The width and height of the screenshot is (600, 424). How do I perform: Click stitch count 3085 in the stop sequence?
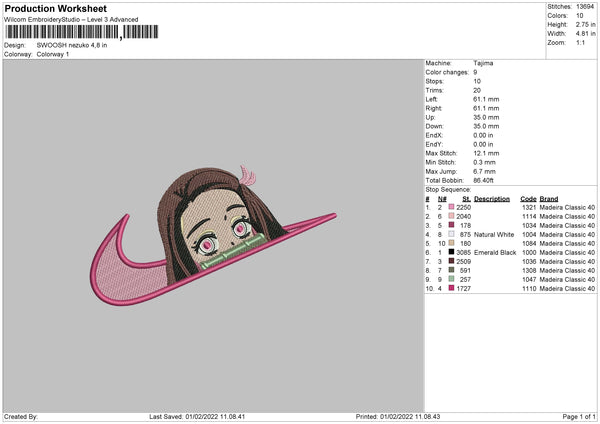click(463, 253)
